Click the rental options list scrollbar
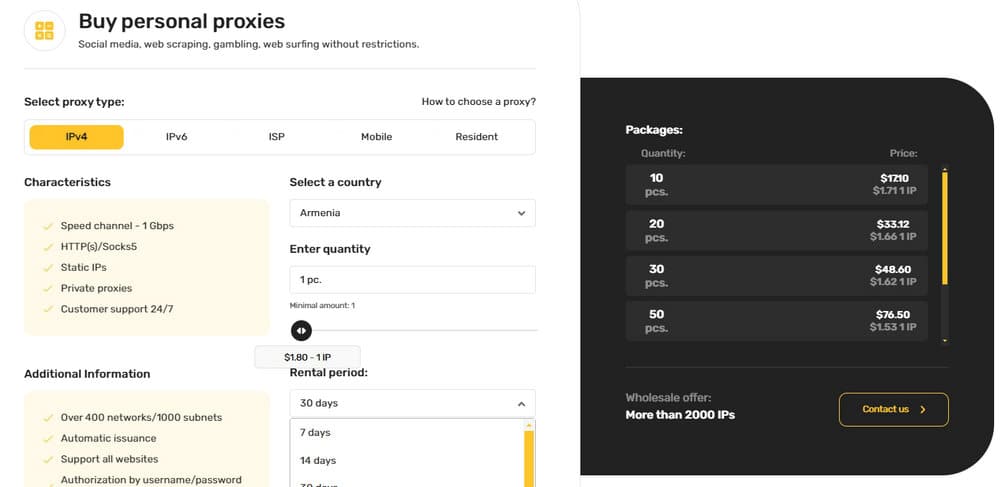 coord(529,459)
